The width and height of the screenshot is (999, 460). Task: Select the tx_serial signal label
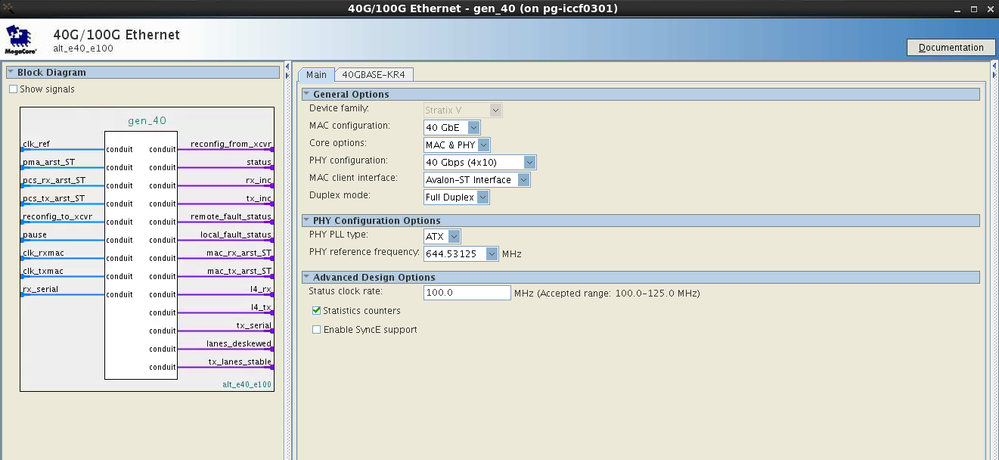coord(254,326)
